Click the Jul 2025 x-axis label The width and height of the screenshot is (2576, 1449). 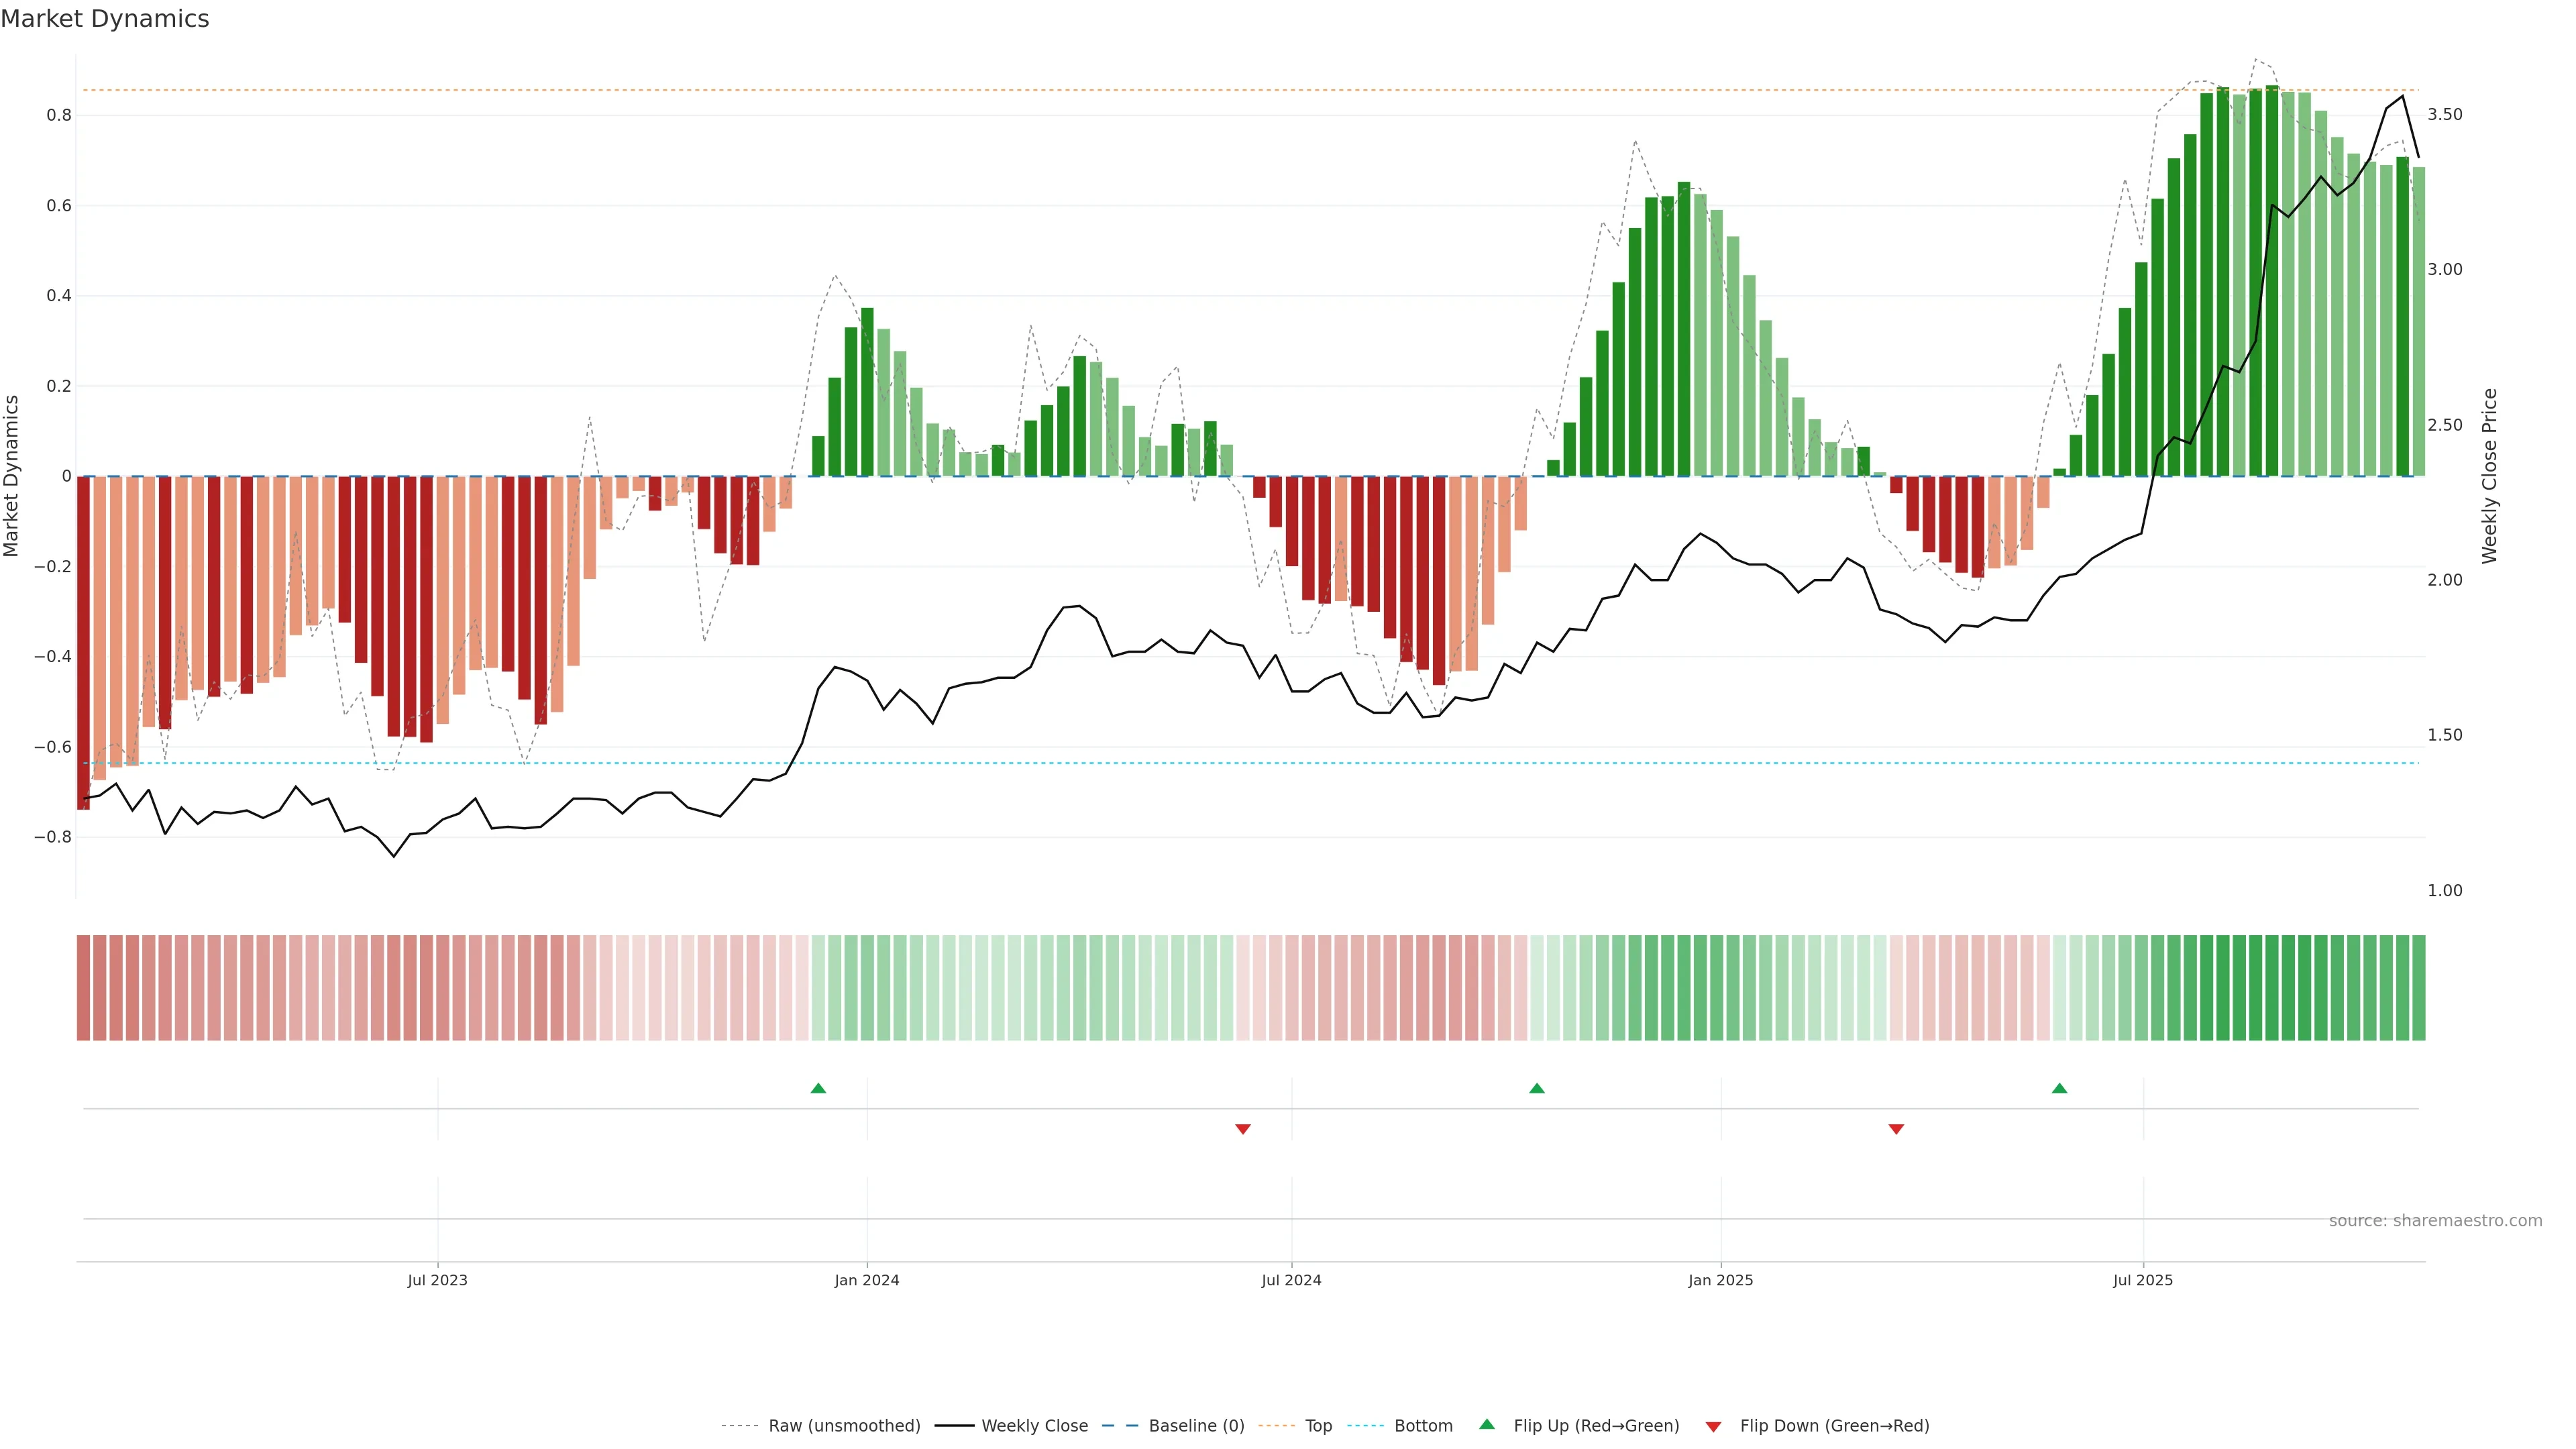2142,1280
